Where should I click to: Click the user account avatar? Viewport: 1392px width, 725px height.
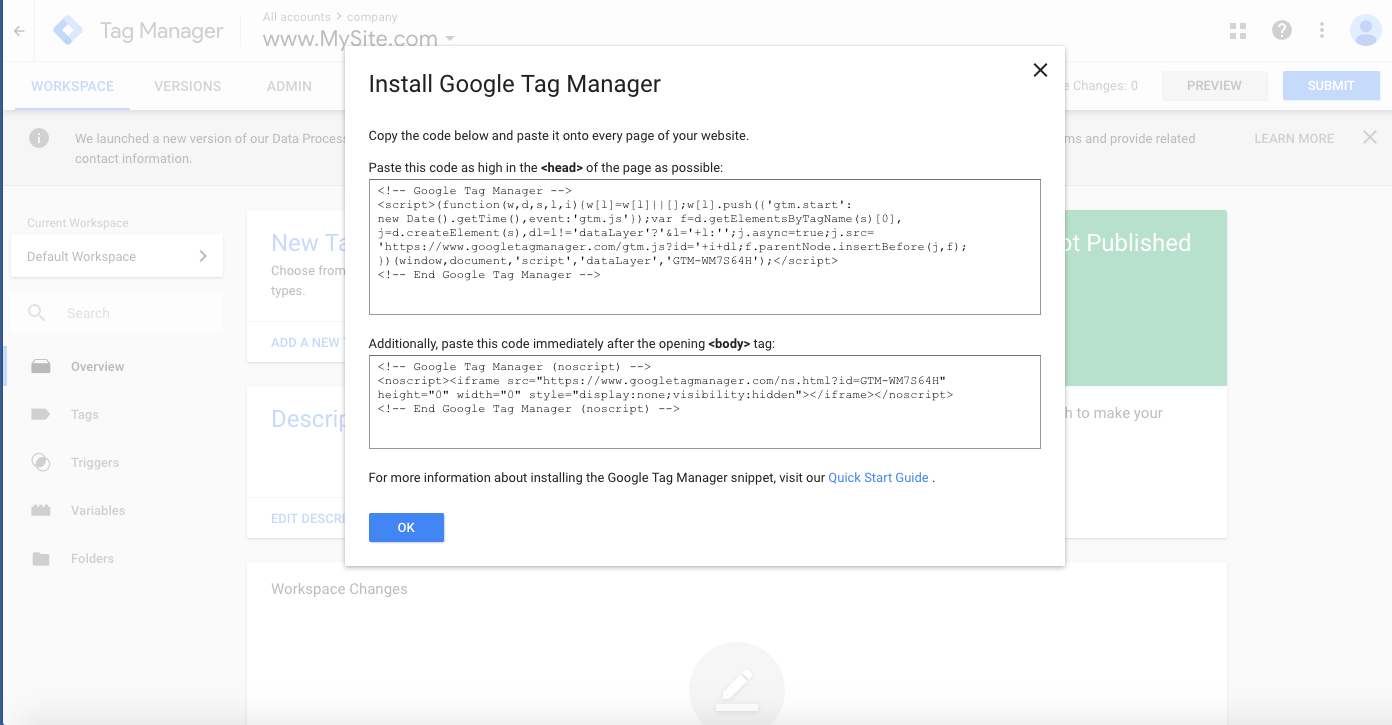[x=1365, y=31]
